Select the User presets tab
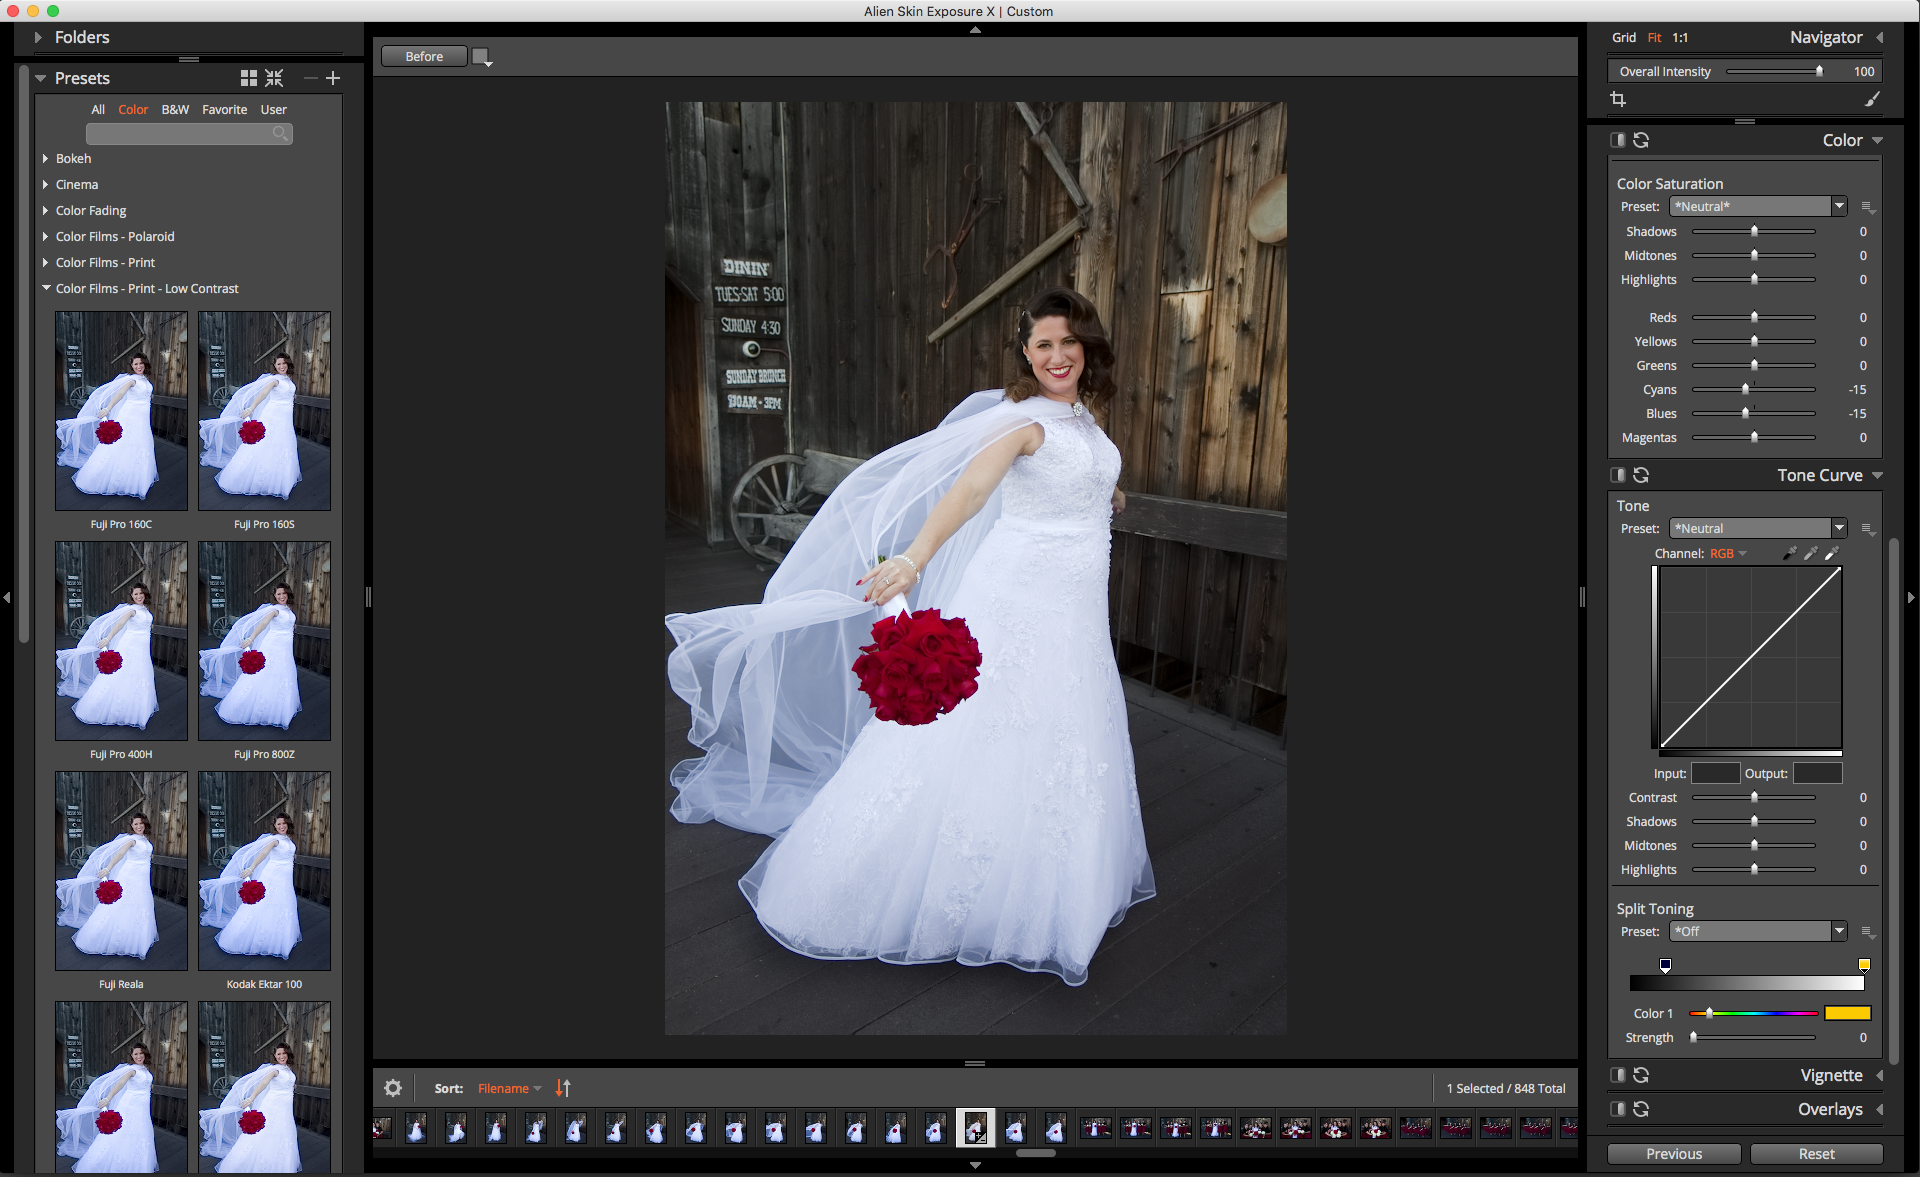The width and height of the screenshot is (1920, 1177). click(x=273, y=109)
